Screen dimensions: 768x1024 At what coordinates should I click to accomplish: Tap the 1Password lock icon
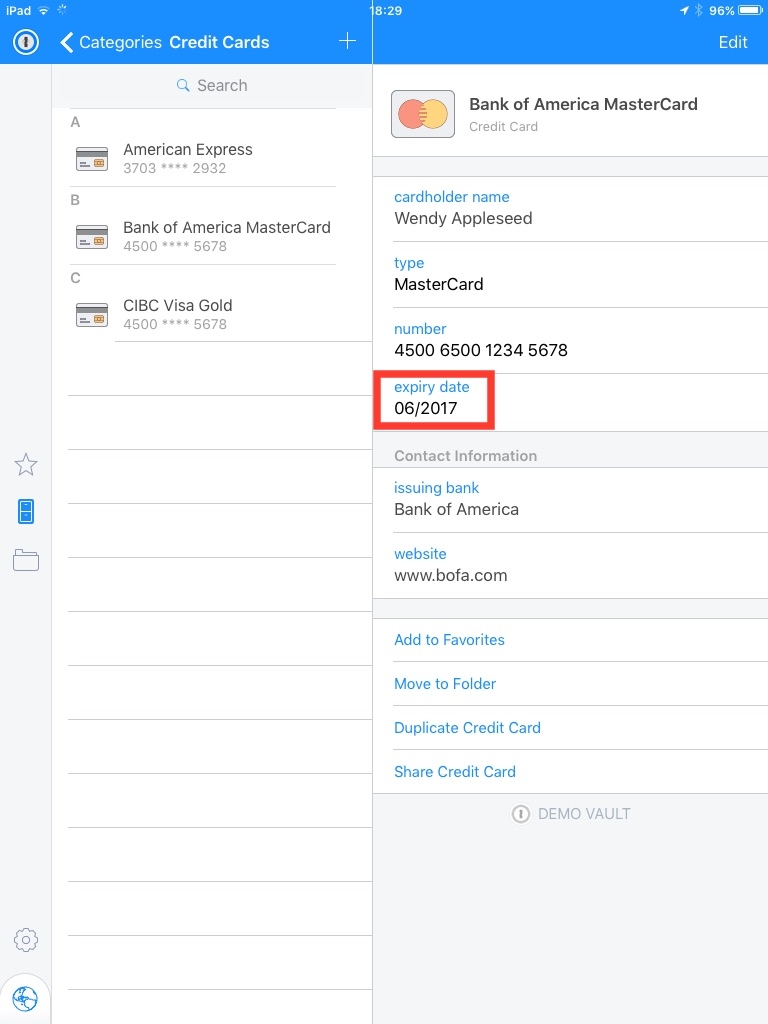click(x=25, y=42)
